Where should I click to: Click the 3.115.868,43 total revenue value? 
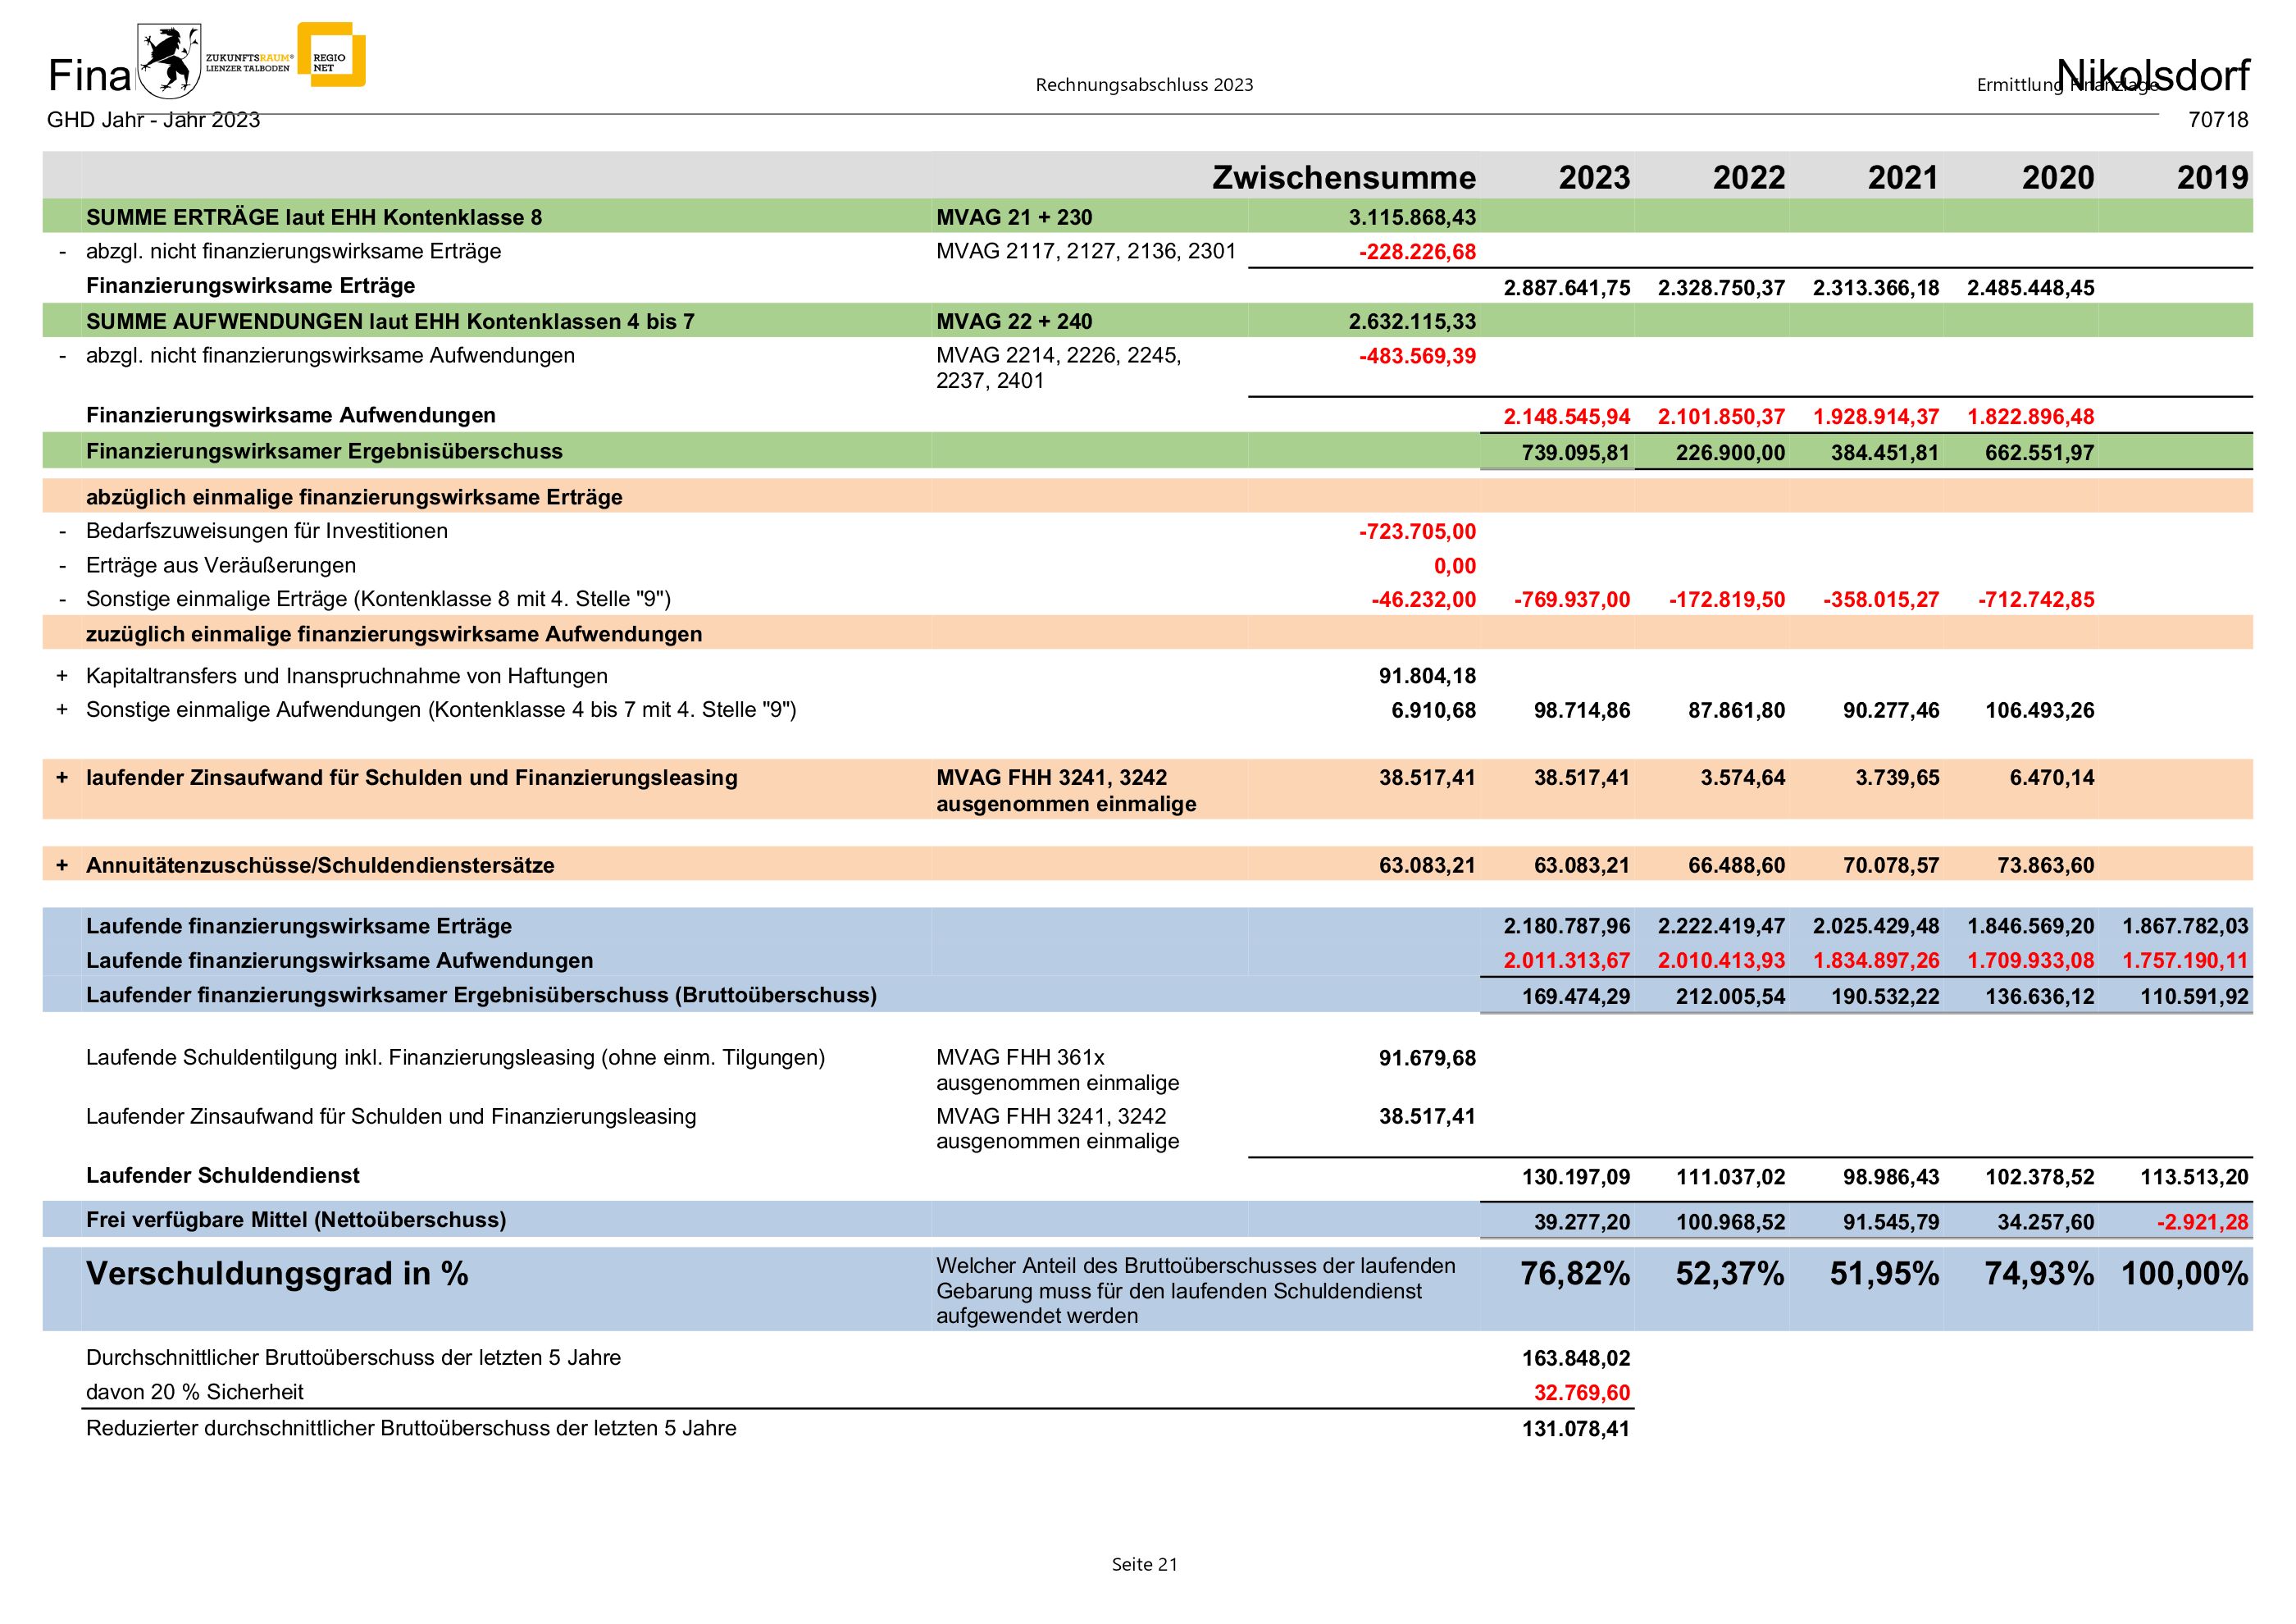point(1411,217)
